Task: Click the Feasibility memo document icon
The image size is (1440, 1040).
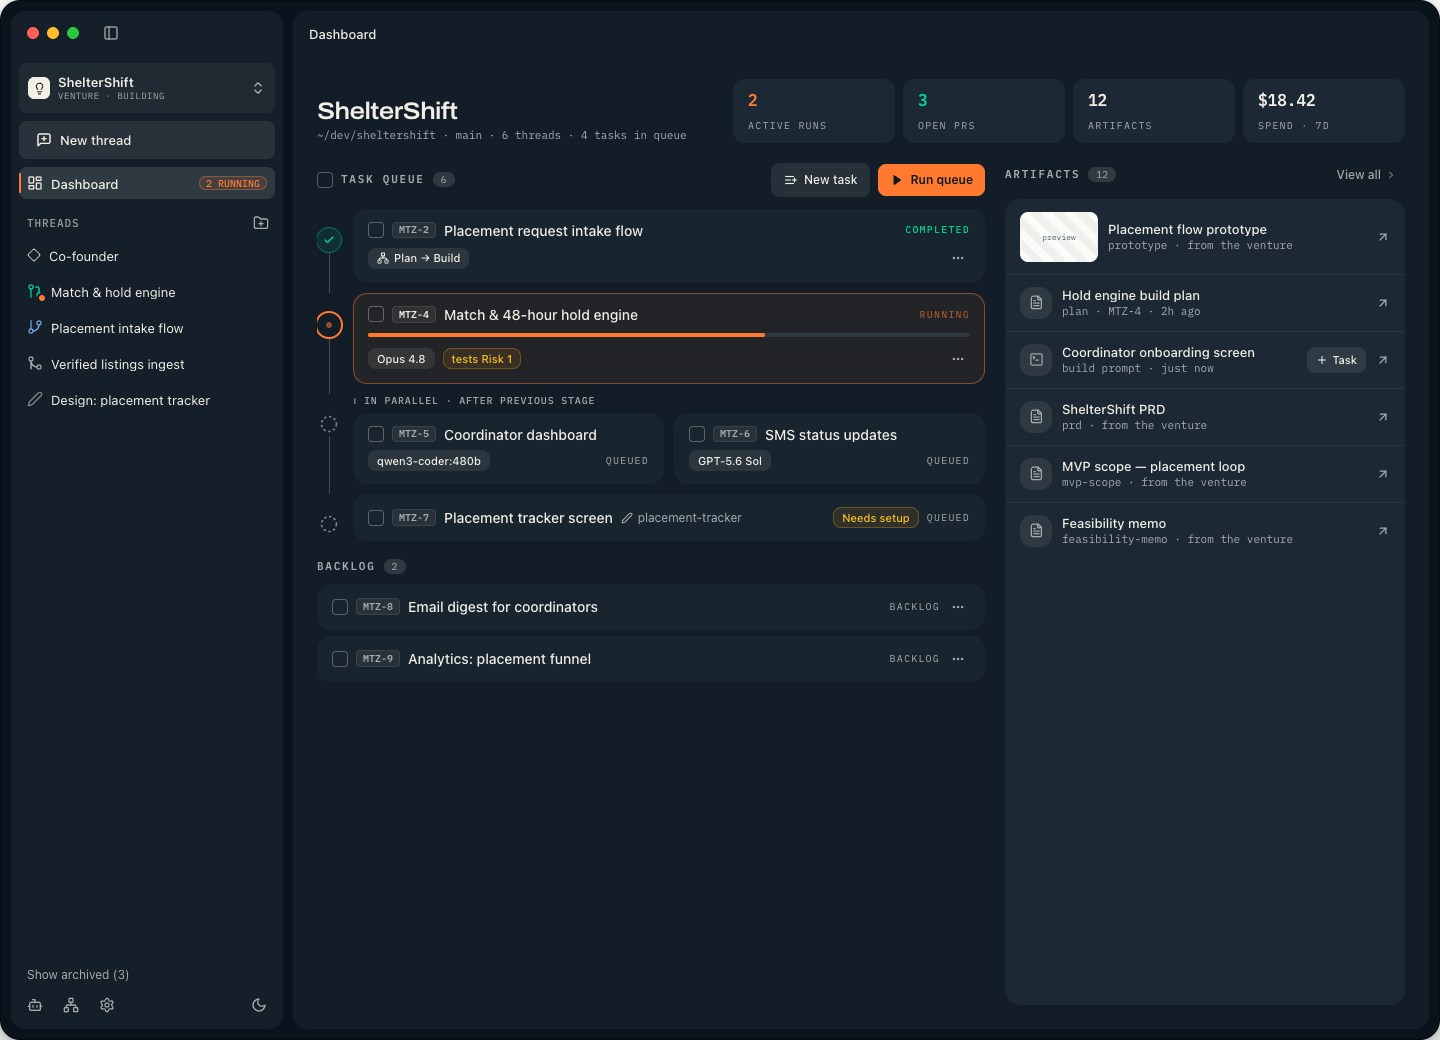Action: (1037, 531)
